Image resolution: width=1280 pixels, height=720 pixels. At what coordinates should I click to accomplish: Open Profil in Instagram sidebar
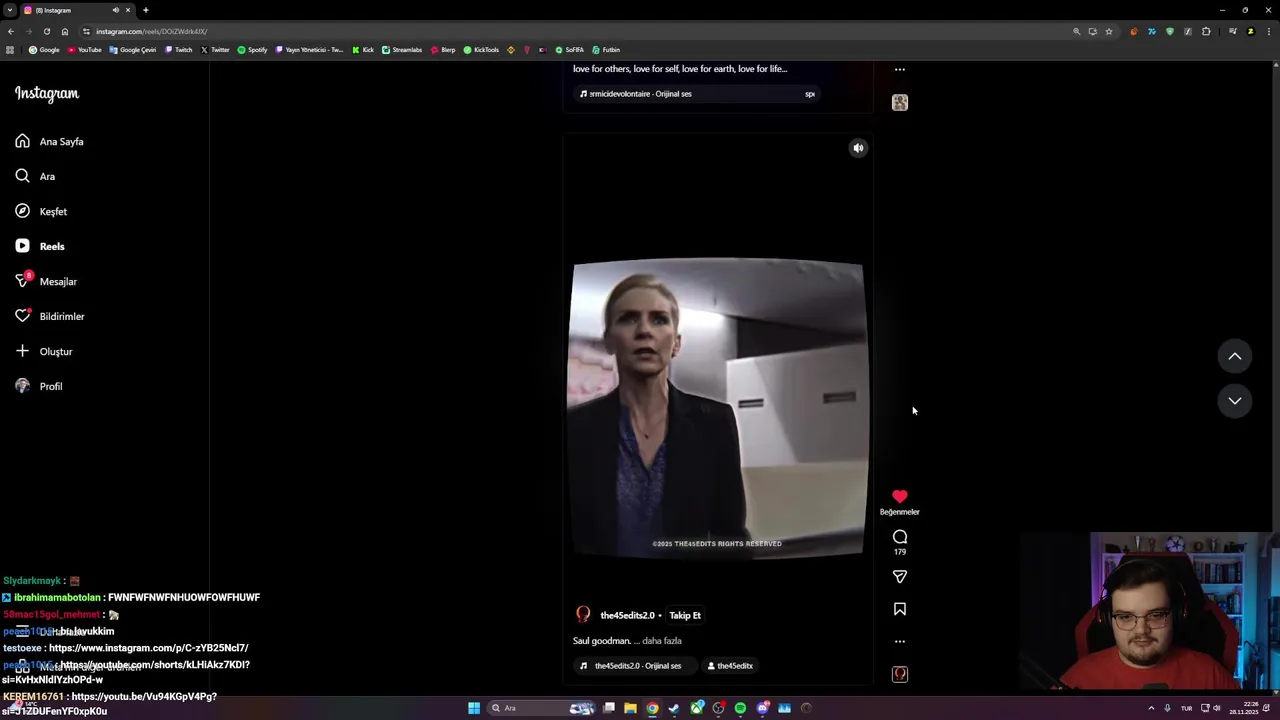39,386
